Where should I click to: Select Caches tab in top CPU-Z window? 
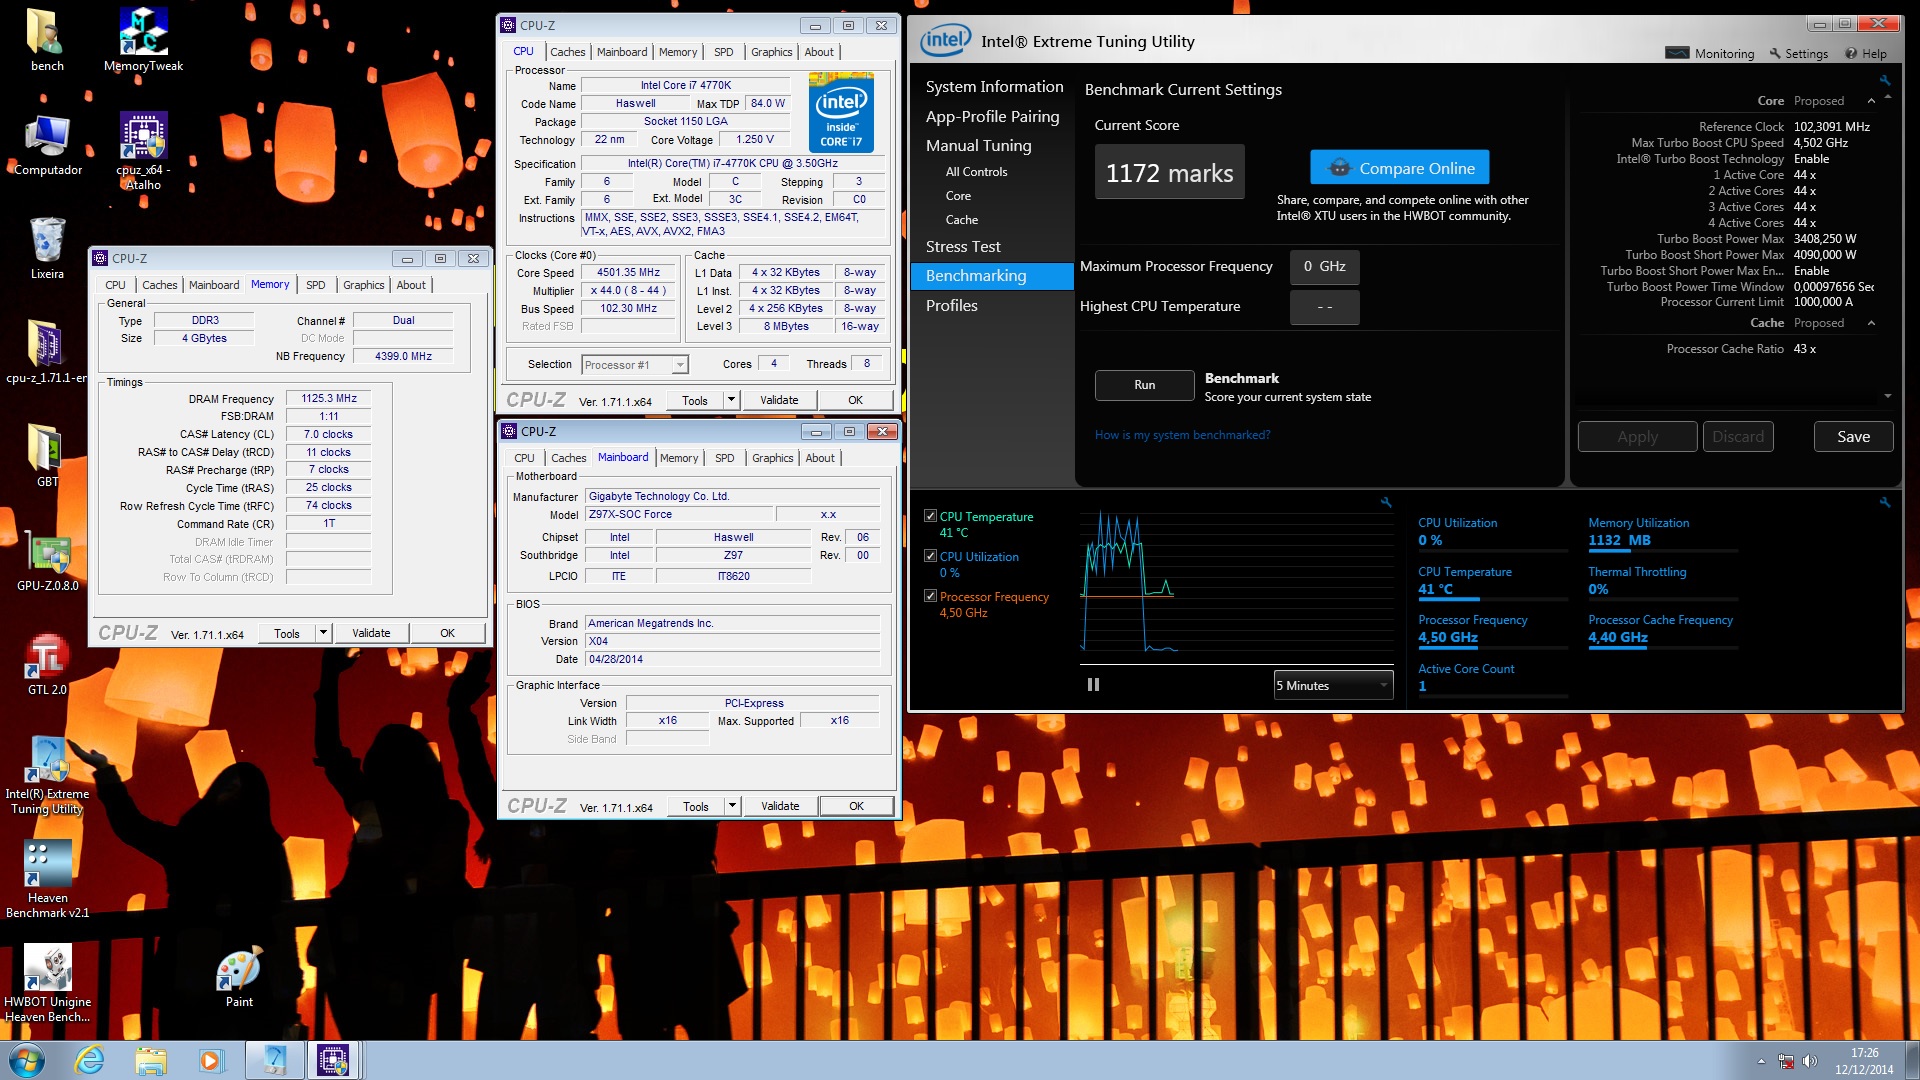[567, 52]
